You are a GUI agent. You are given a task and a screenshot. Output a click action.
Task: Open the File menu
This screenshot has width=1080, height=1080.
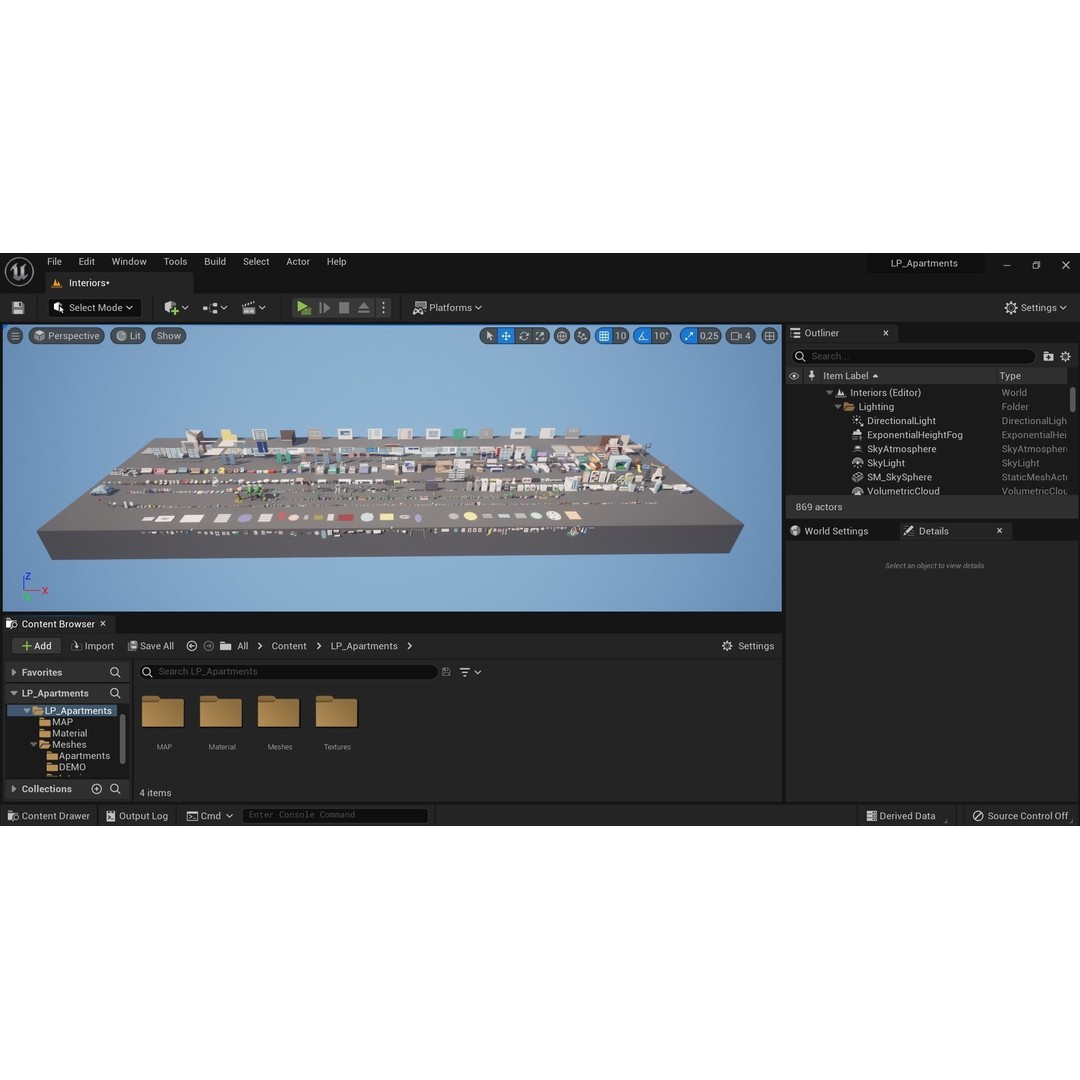click(54, 262)
